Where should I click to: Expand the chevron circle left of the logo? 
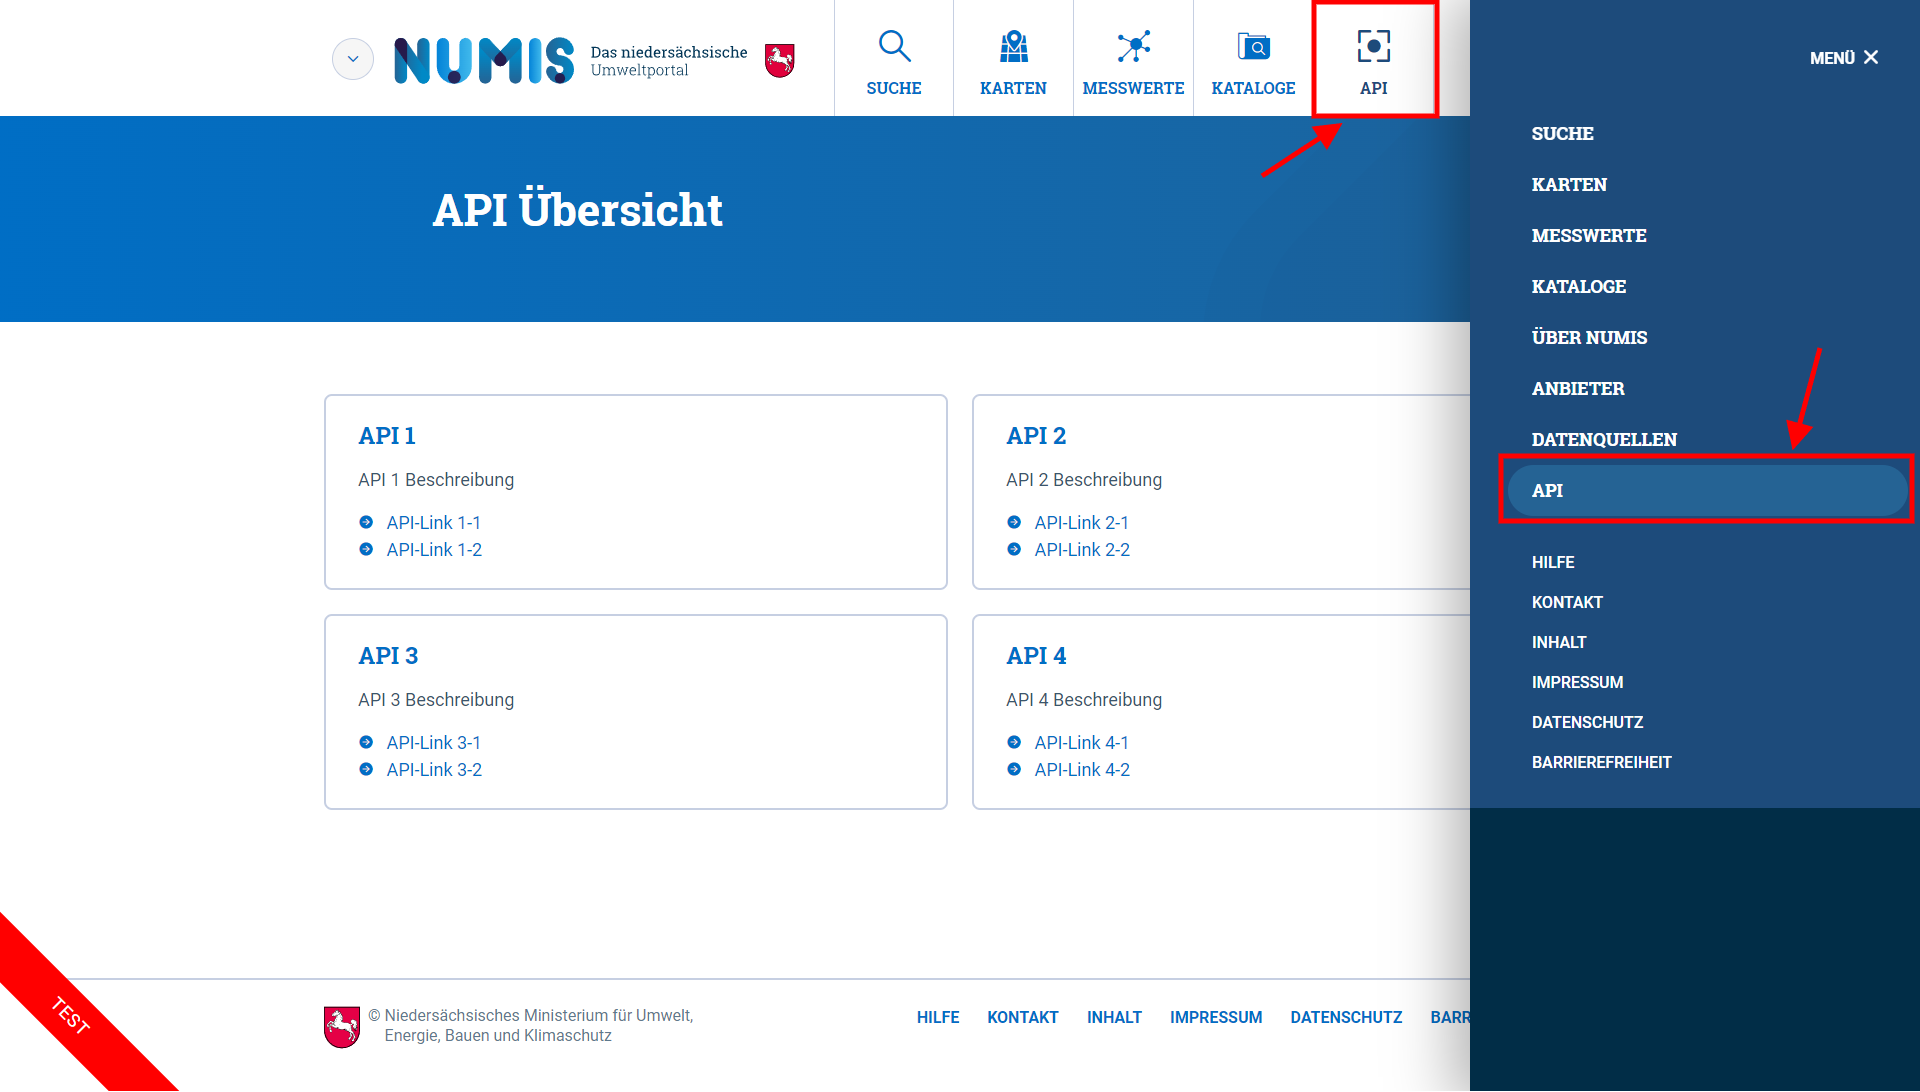[352, 58]
